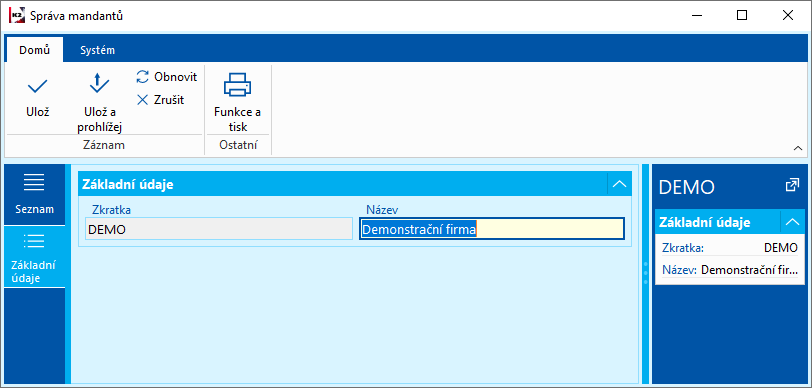
Task: Open DEMO preview in new window
Action: coord(792,185)
